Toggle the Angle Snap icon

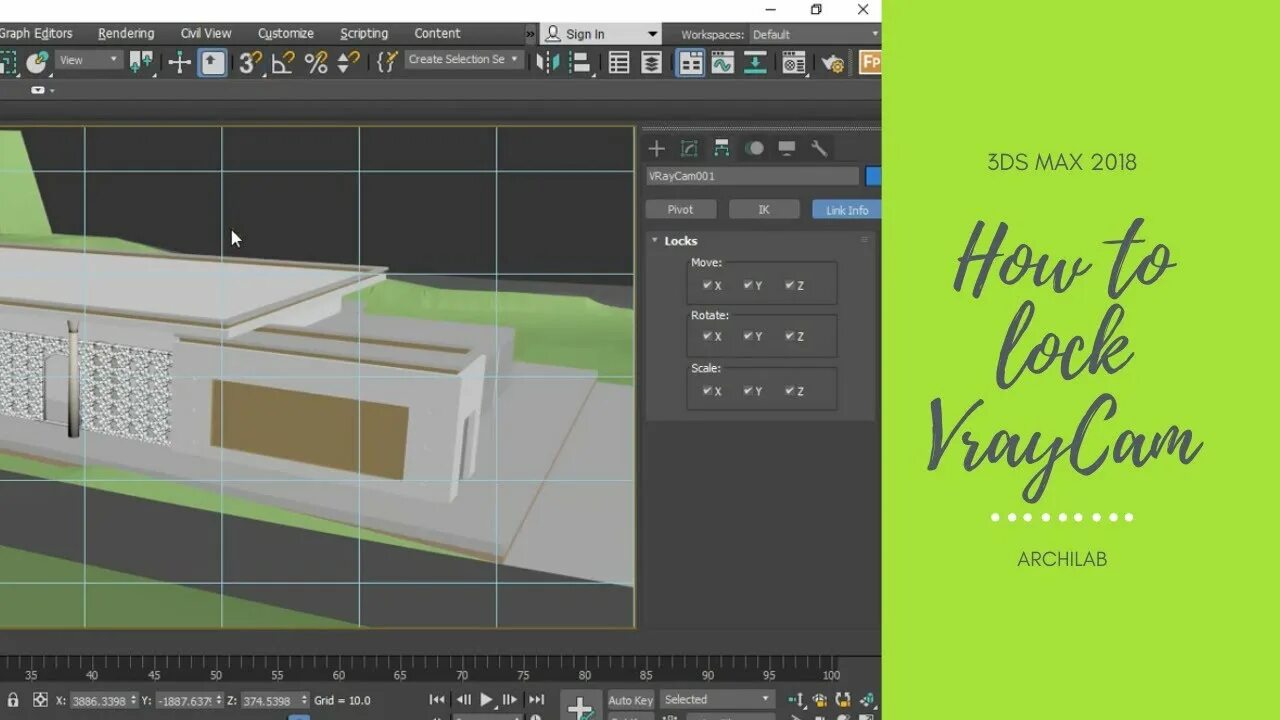283,63
